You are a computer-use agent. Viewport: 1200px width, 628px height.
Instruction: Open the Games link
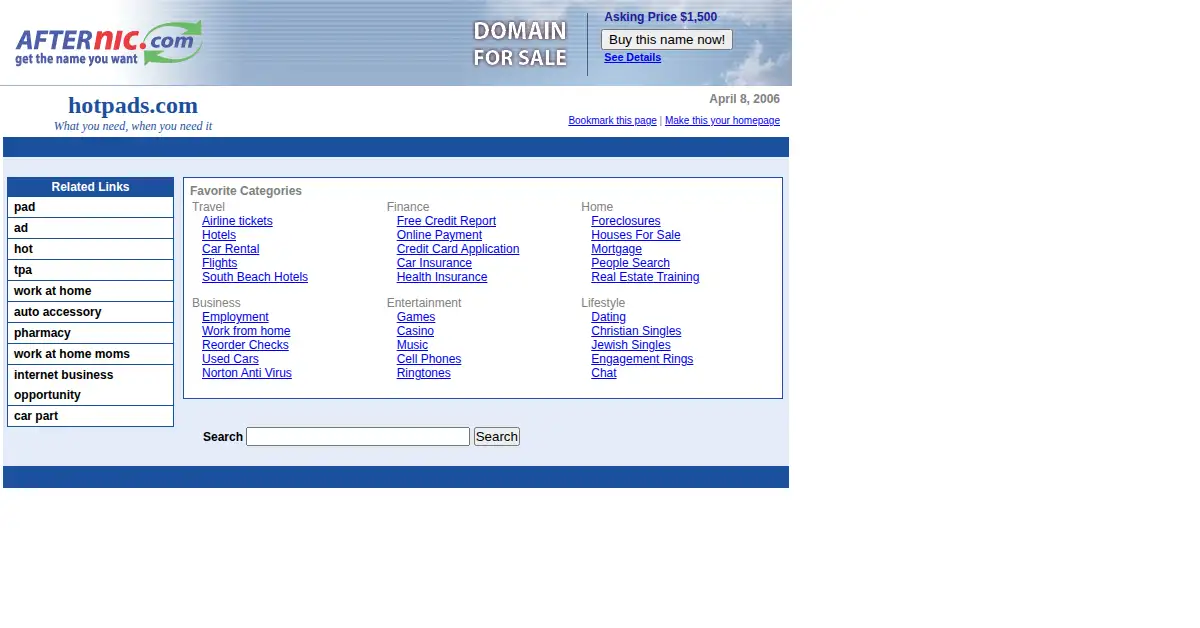416,317
